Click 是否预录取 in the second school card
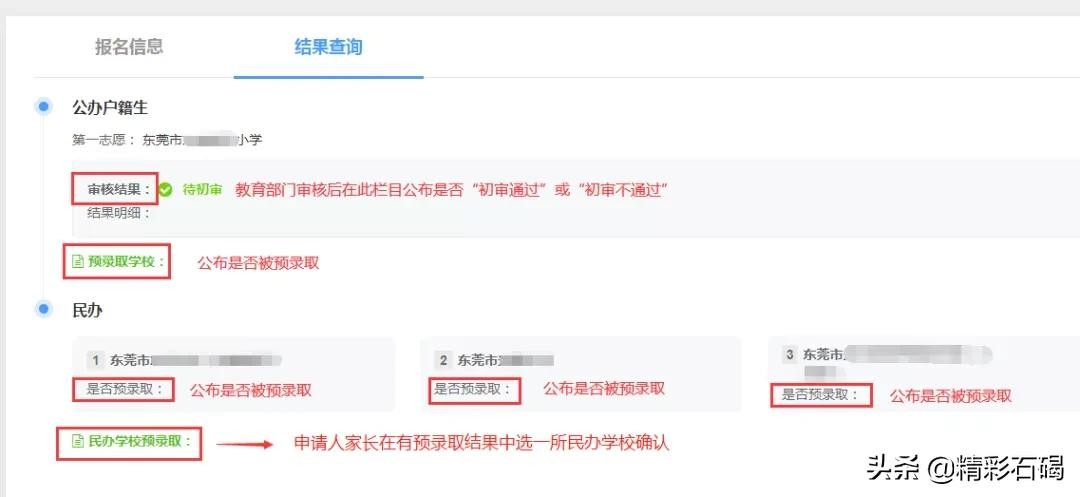Viewport: 1080px width, 497px height. 476,389
